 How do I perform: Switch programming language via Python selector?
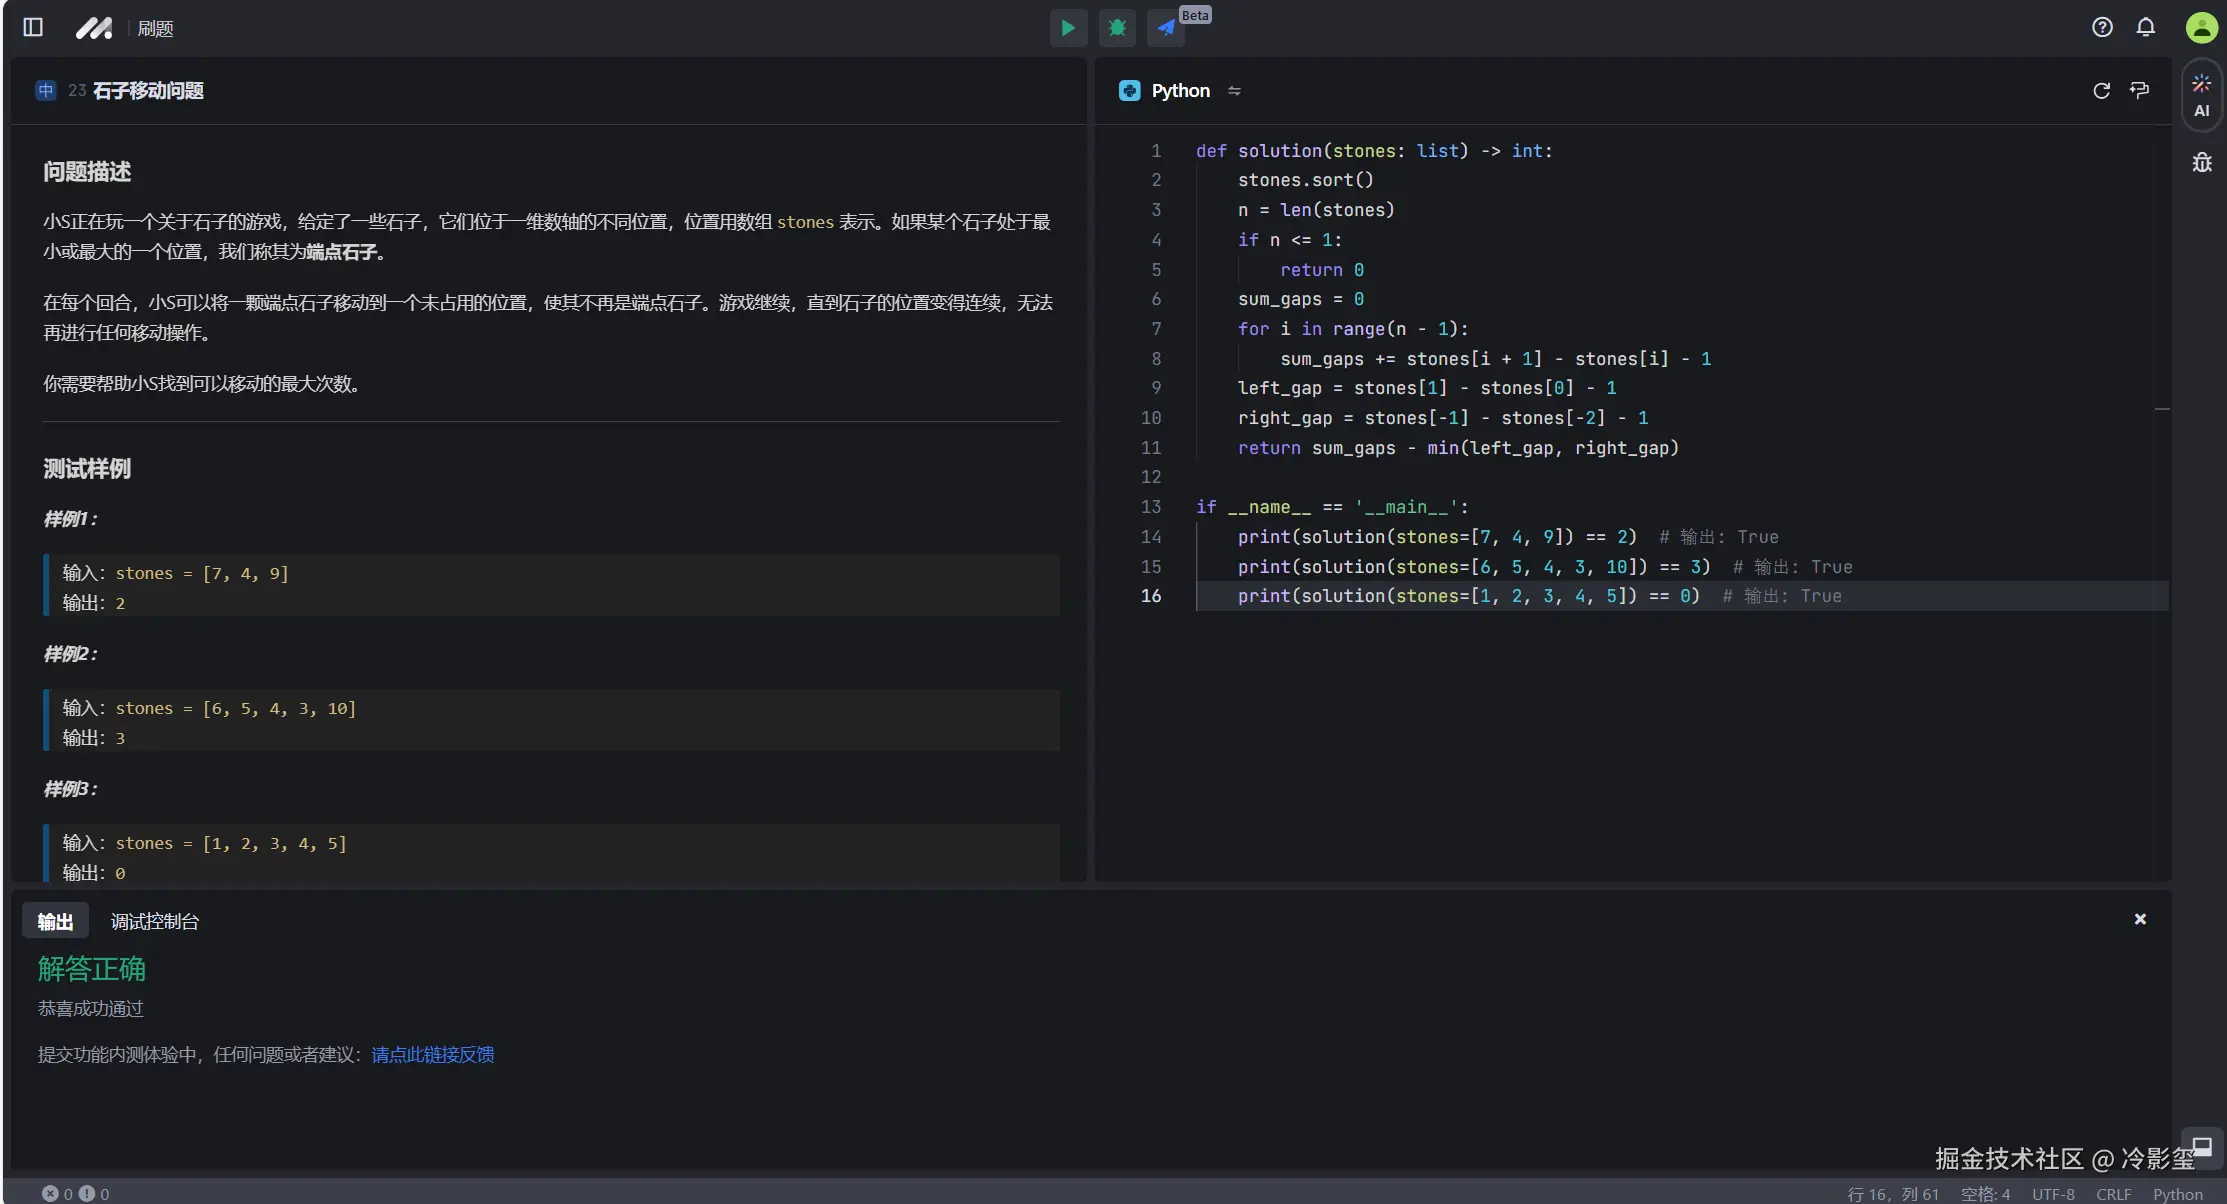pos(1180,91)
